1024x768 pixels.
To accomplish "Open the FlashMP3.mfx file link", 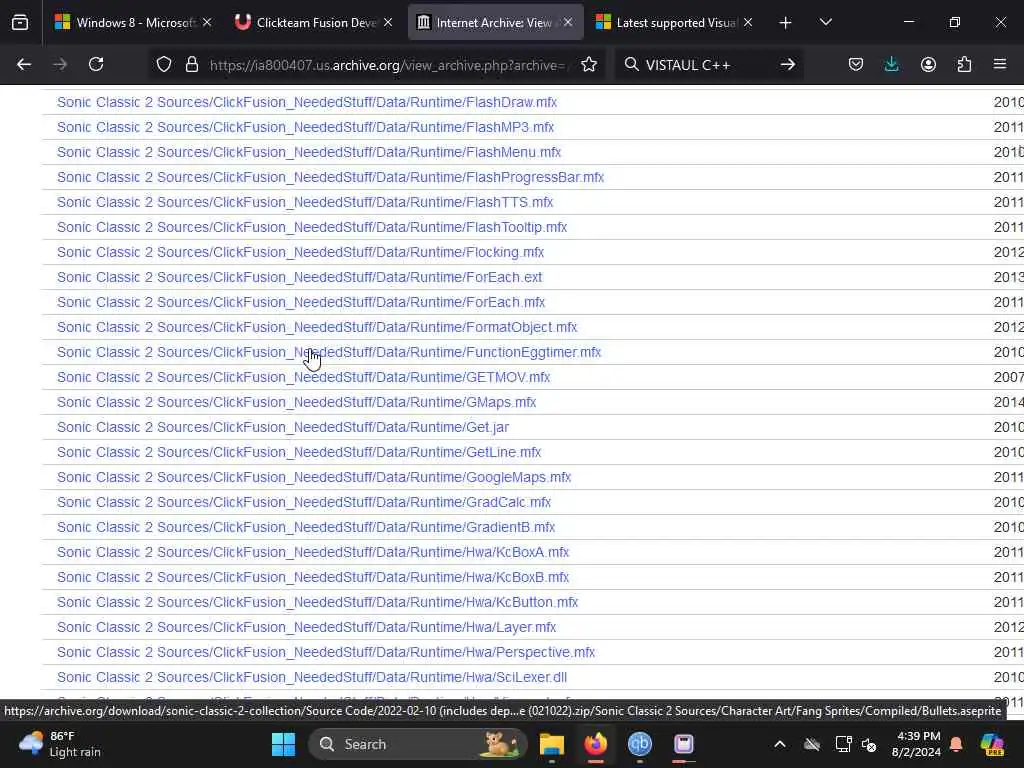I will point(306,127).
